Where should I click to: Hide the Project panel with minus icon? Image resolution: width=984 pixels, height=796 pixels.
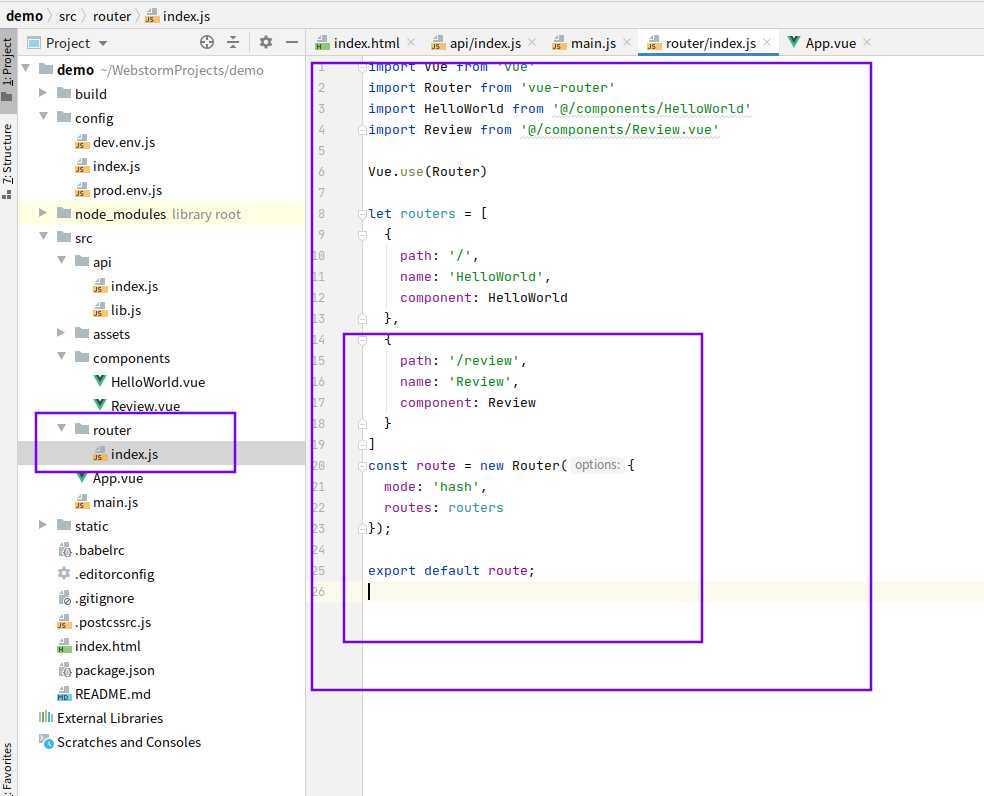pos(292,42)
